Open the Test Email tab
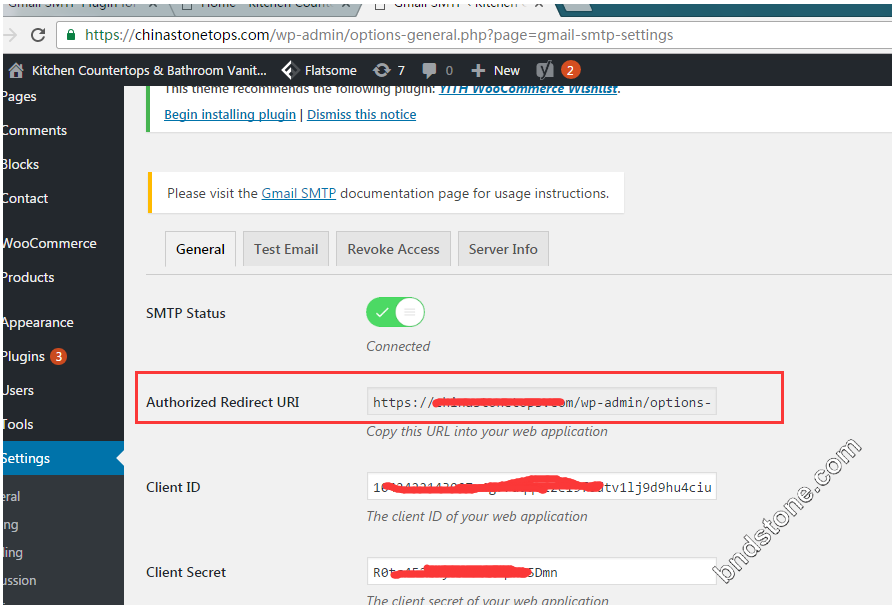895x606 pixels. 286,249
